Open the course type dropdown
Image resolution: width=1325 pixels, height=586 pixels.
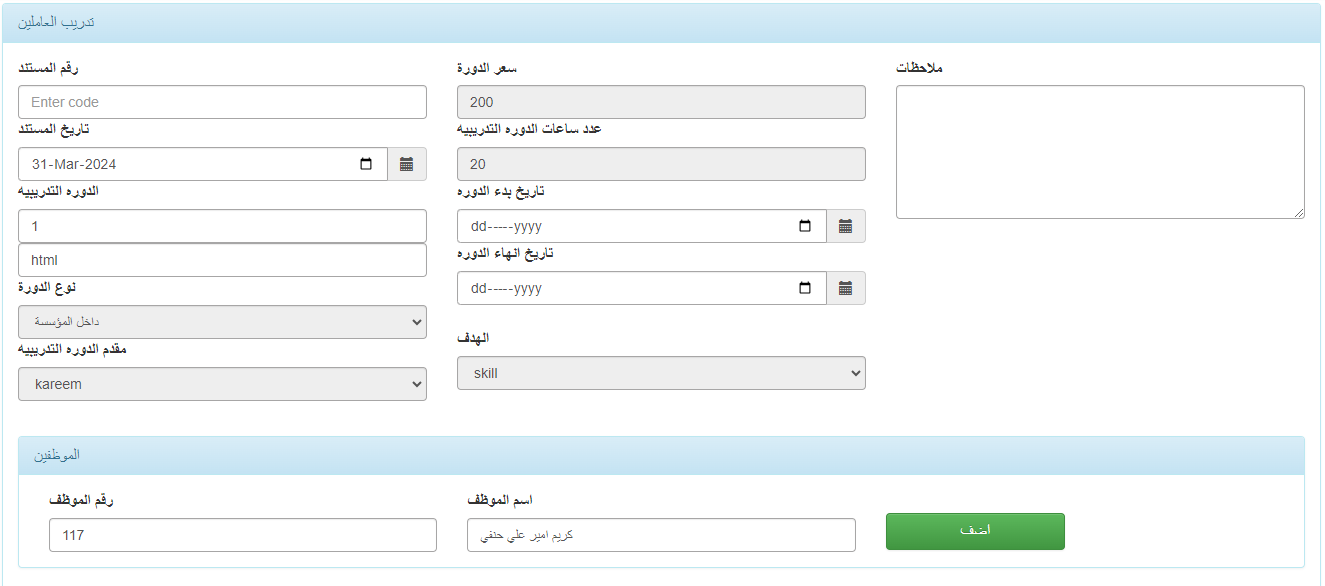click(x=222, y=322)
